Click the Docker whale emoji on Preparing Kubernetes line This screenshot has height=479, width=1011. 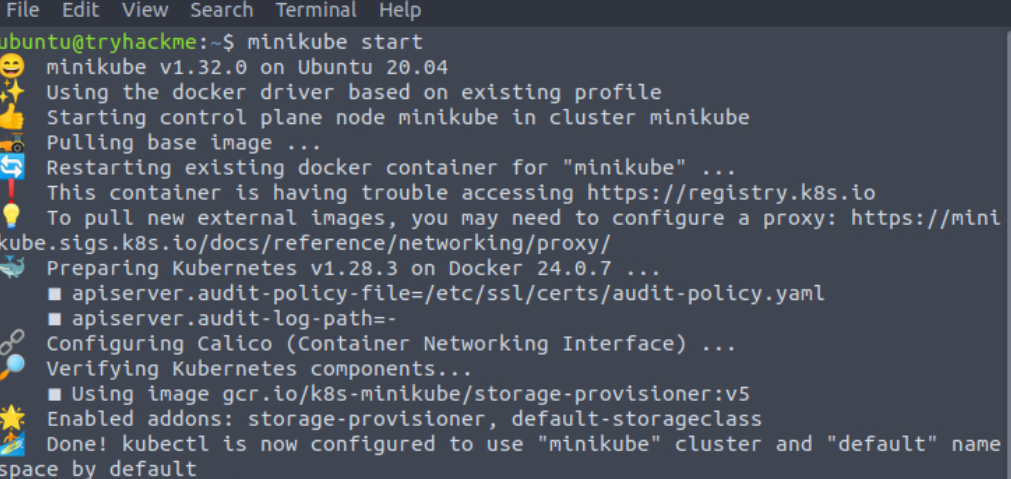pos(10,268)
